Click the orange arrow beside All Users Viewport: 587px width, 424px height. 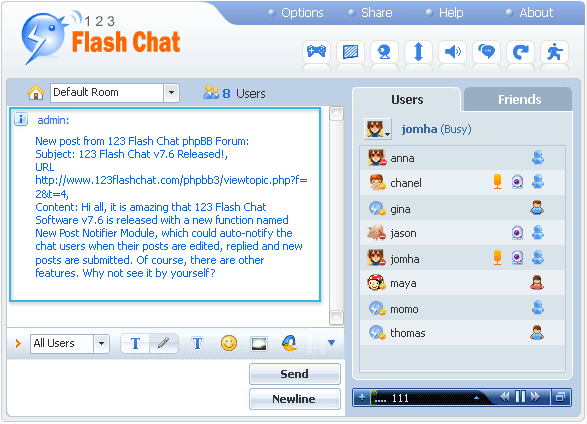point(18,344)
